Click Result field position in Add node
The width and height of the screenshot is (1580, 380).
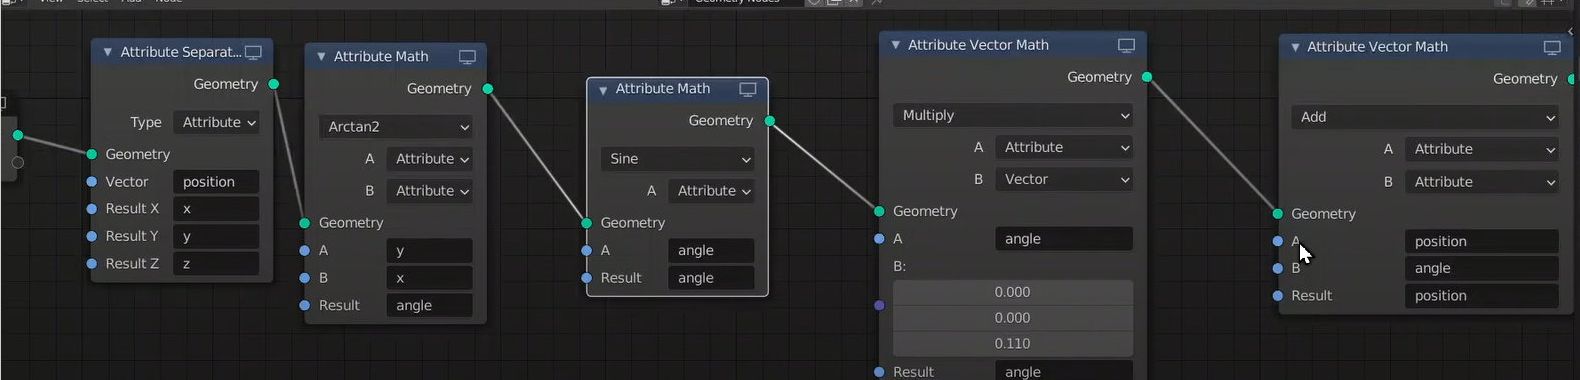click(1482, 296)
